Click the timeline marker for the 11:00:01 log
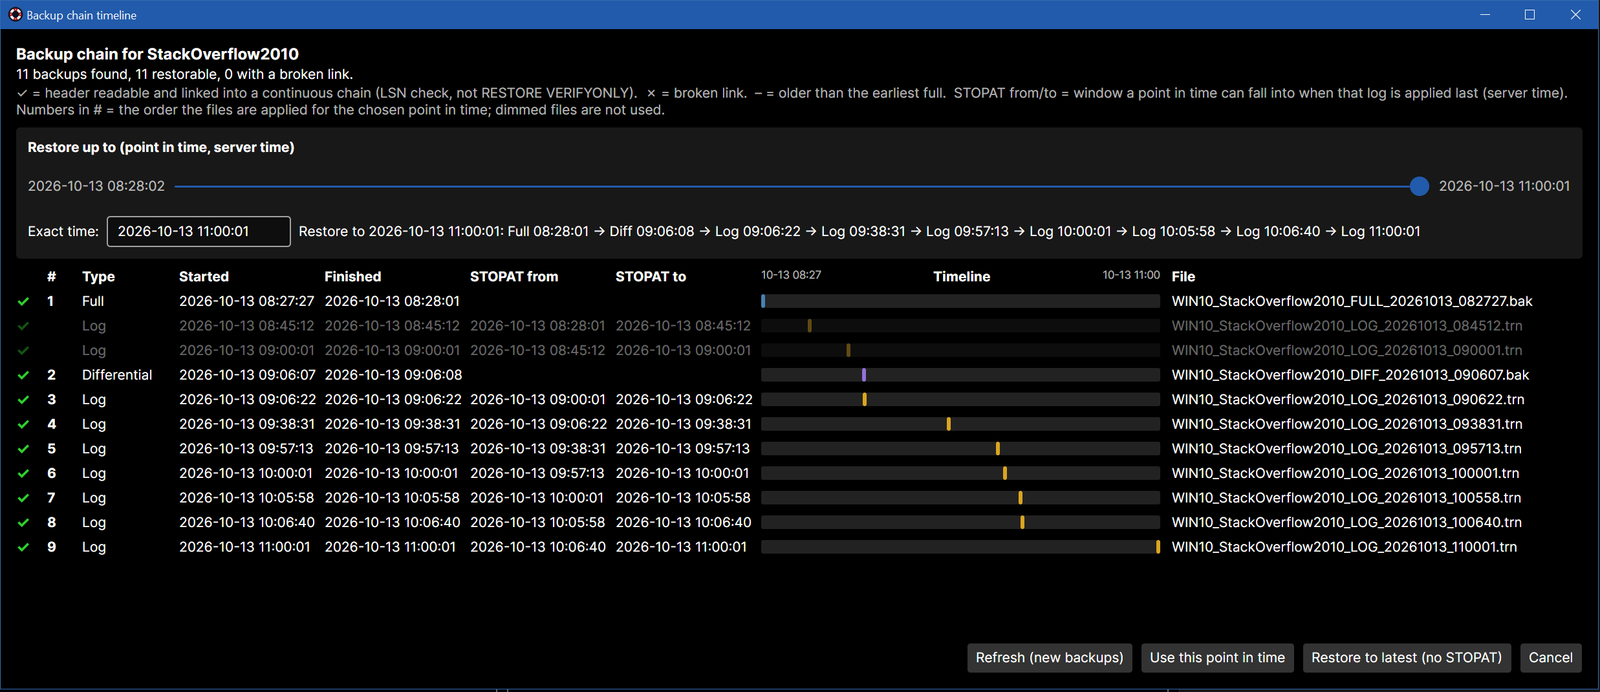The width and height of the screenshot is (1600, 692). [1158, 547]
